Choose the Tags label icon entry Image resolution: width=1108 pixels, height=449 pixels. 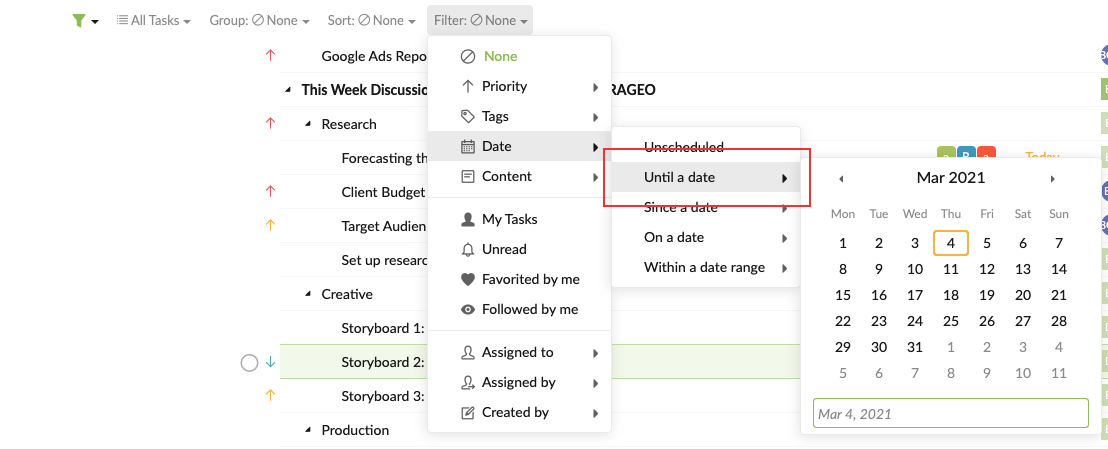[x=467, y=116]
